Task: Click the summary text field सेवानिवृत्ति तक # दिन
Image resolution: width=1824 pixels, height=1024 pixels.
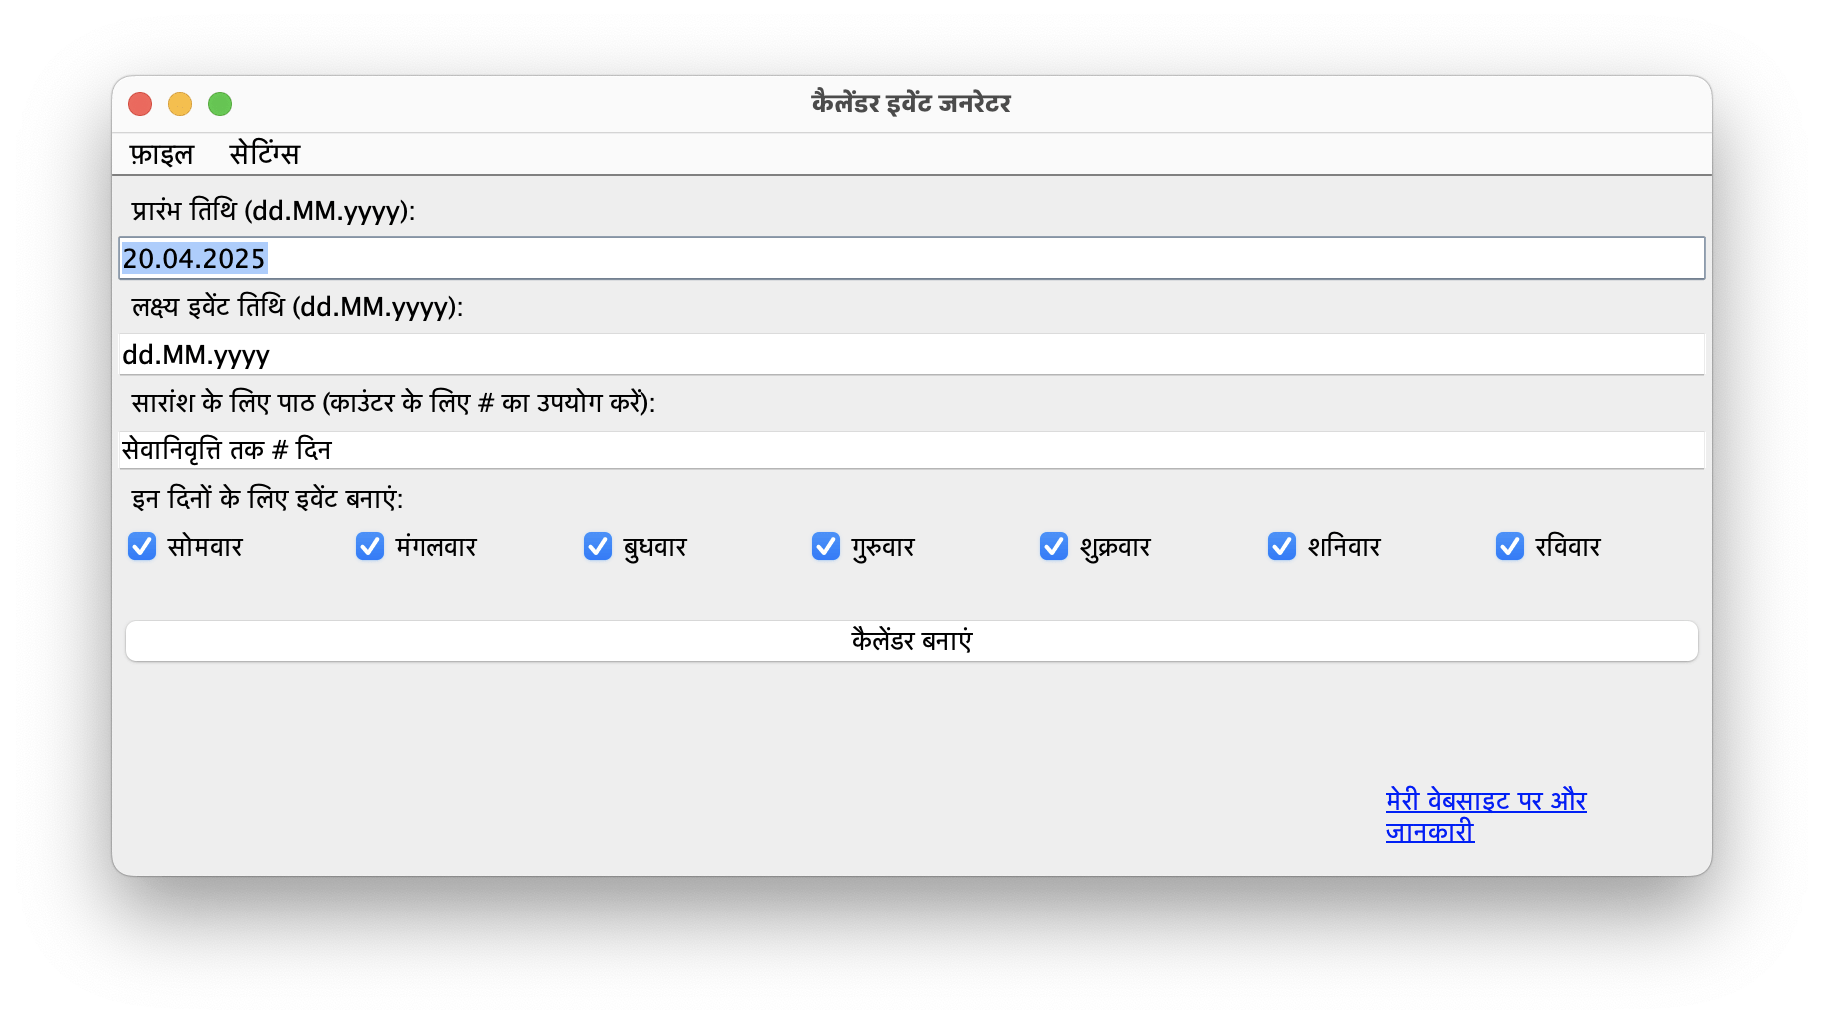Action: (x=911, y=450)
